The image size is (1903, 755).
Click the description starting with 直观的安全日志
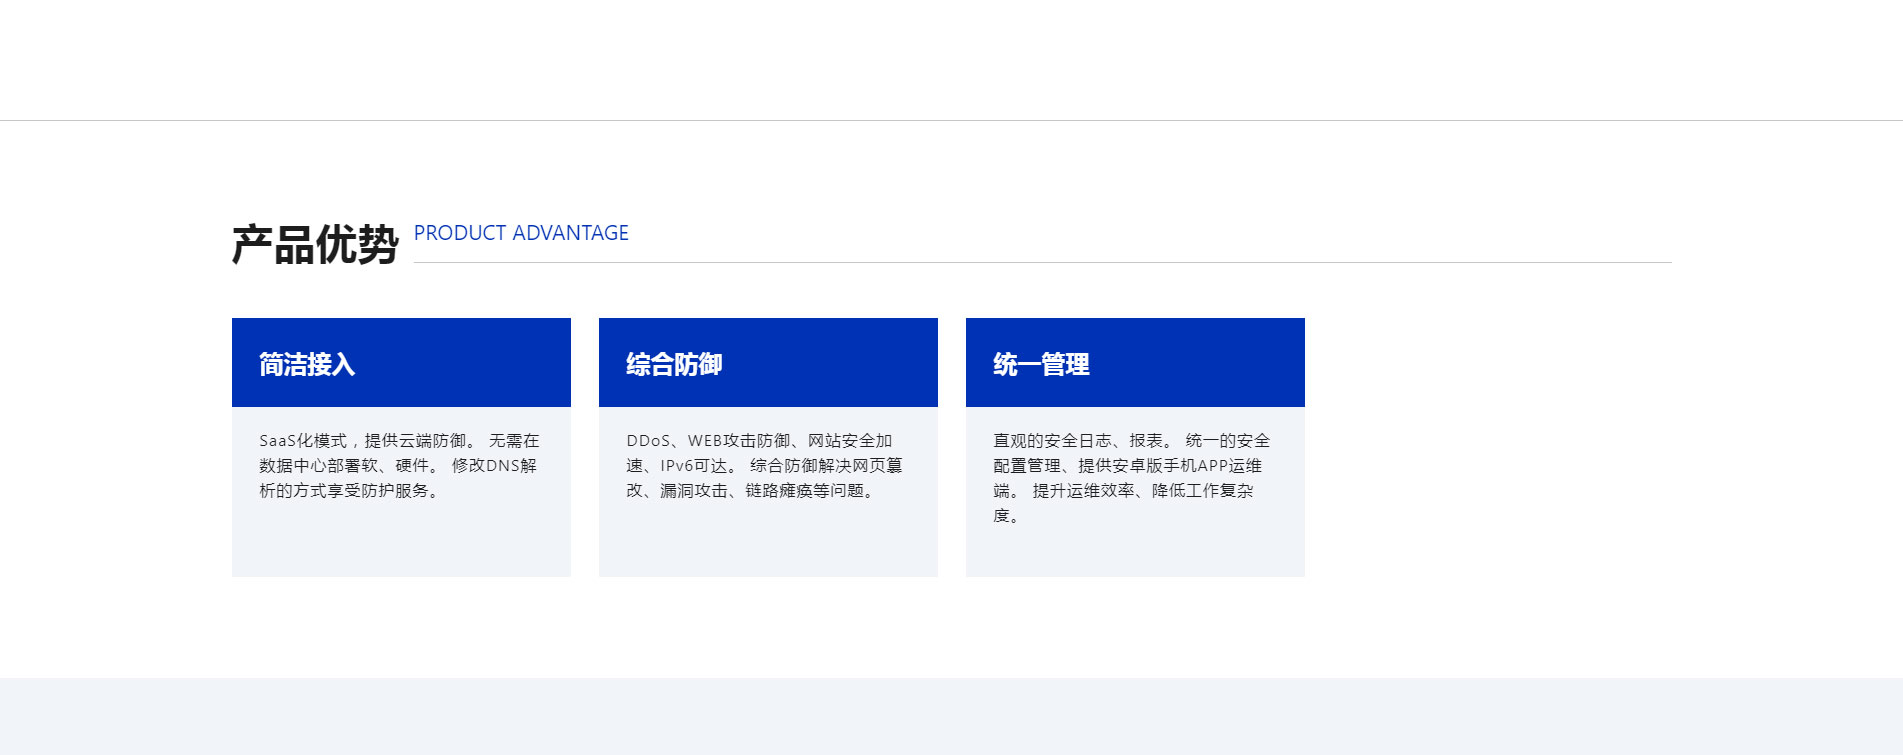tap(1132, 478)
